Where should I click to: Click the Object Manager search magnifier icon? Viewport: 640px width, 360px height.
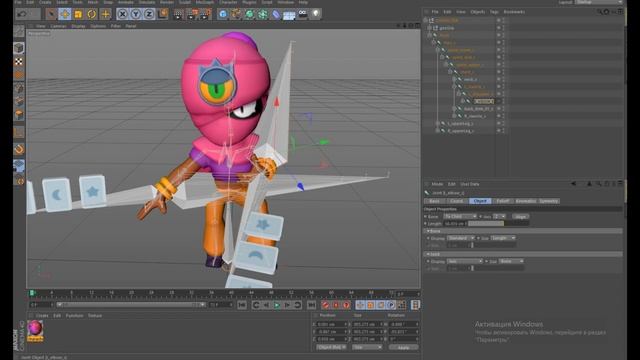(599, 12)
